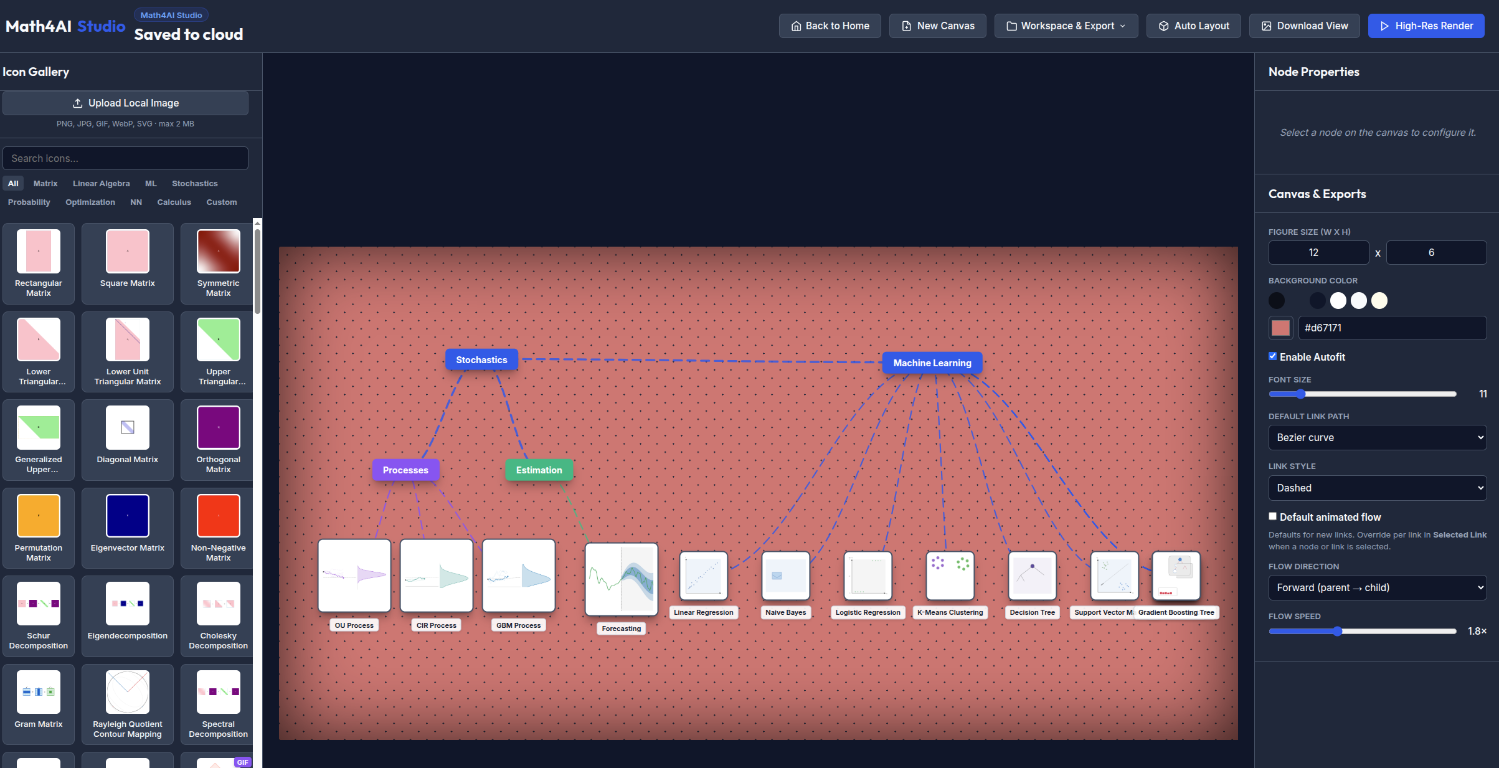
Task: Choose the Cholesky Decomposition icon
Action: (x=218, y=616)
